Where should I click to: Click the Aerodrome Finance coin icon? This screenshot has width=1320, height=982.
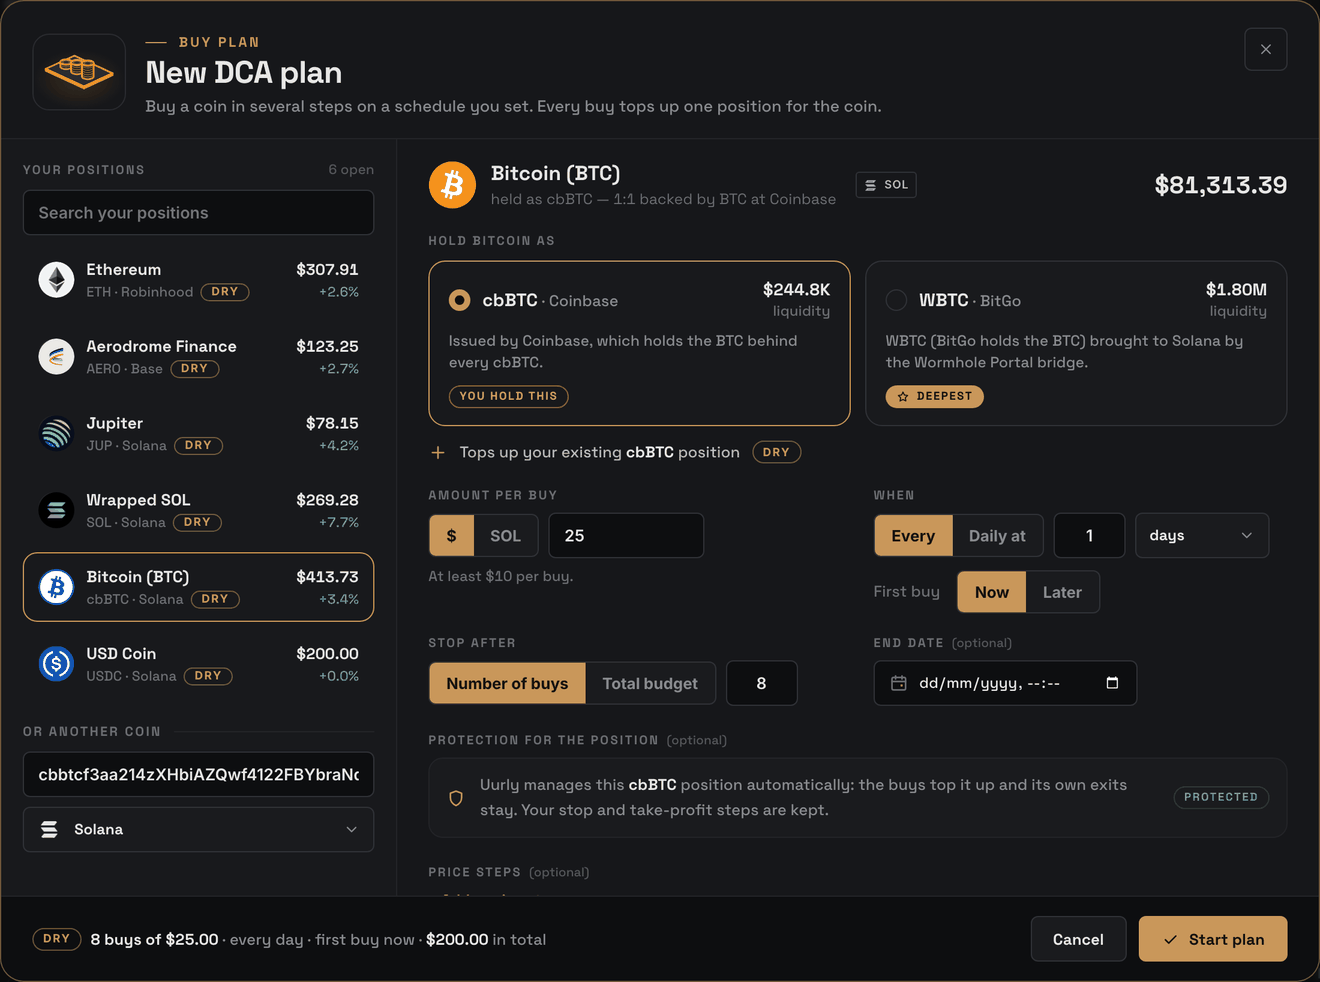click(56, 357)
